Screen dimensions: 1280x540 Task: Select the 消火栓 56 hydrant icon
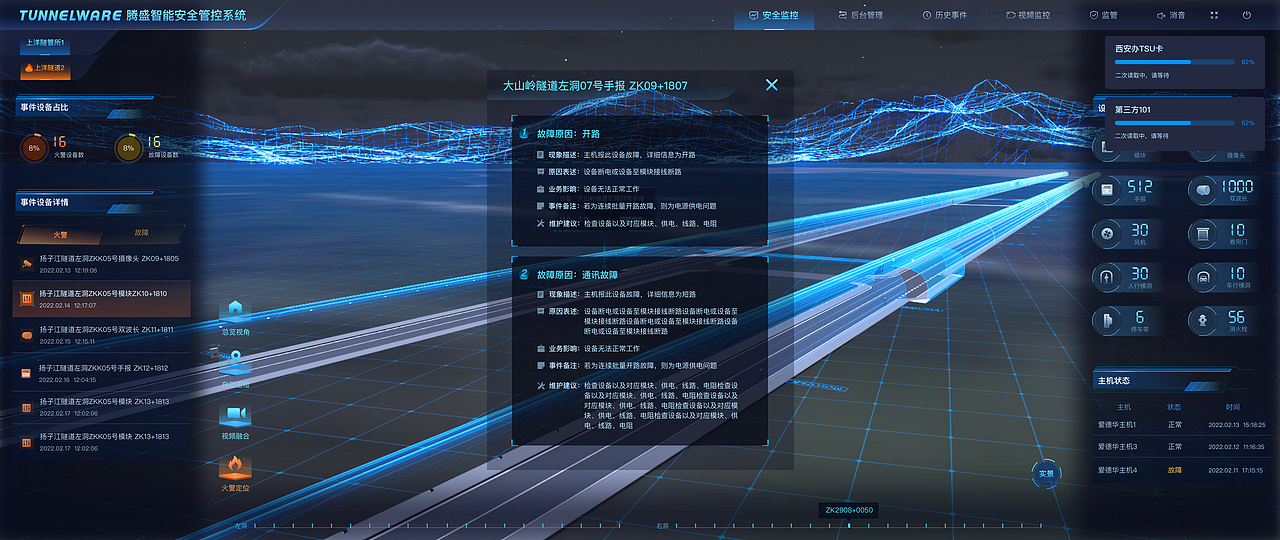point(1202,320)
